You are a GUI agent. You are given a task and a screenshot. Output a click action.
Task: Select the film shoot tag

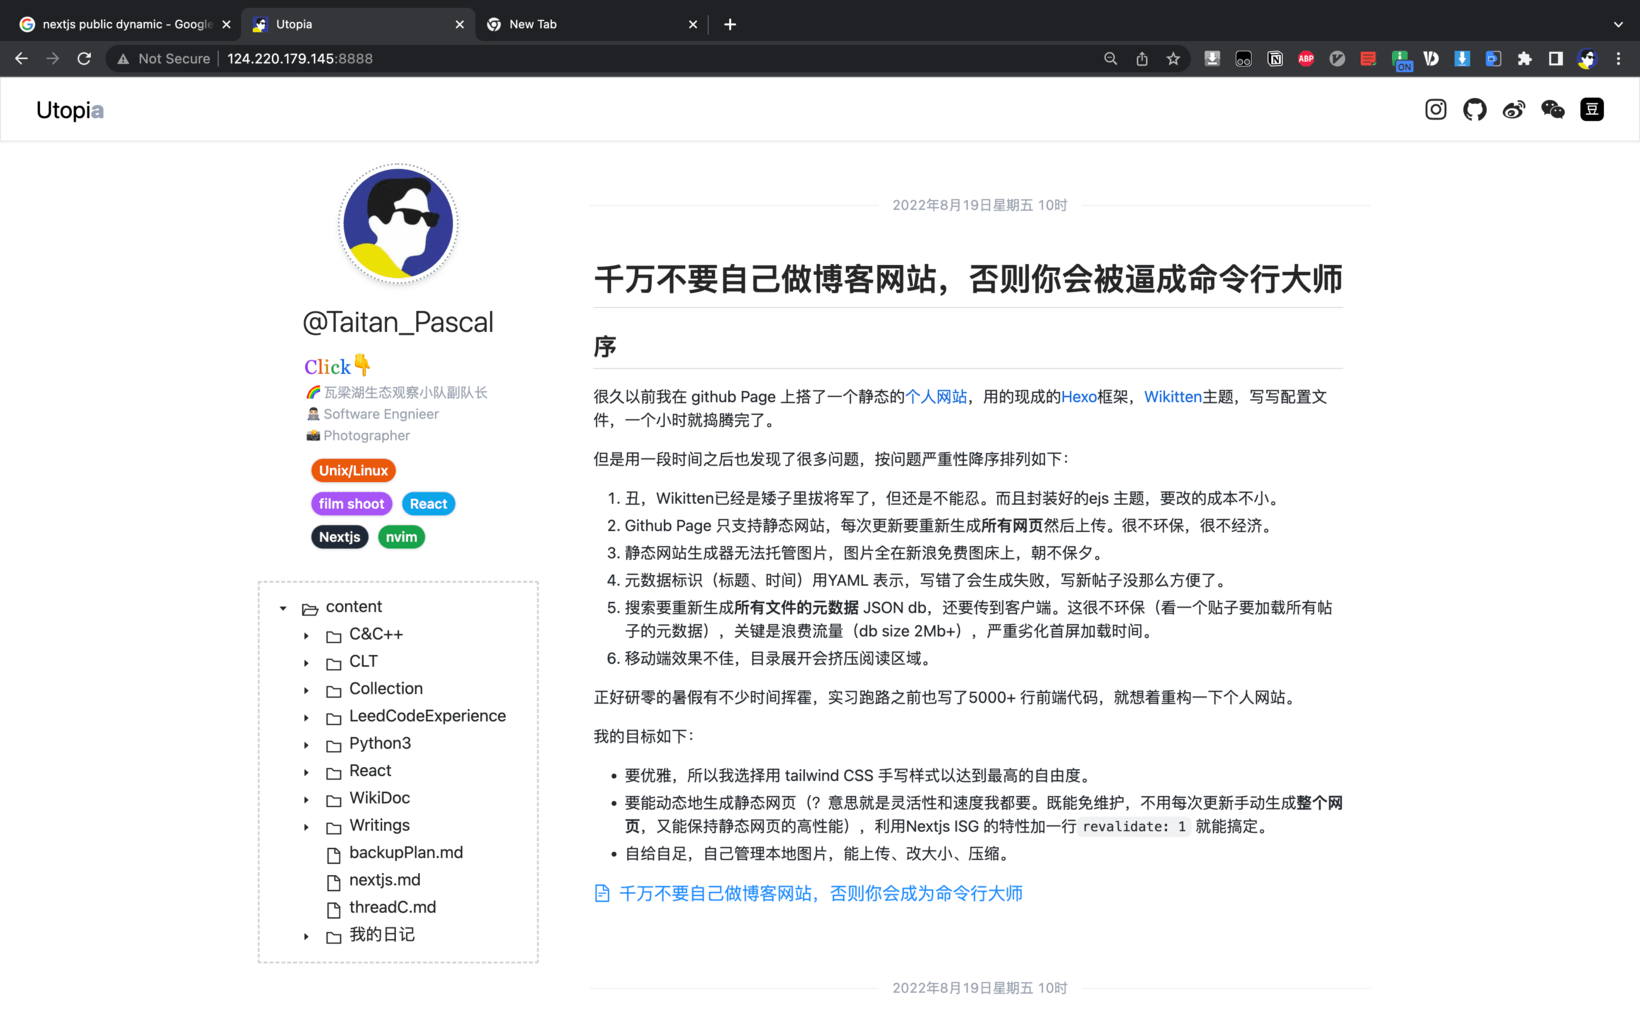351,504
